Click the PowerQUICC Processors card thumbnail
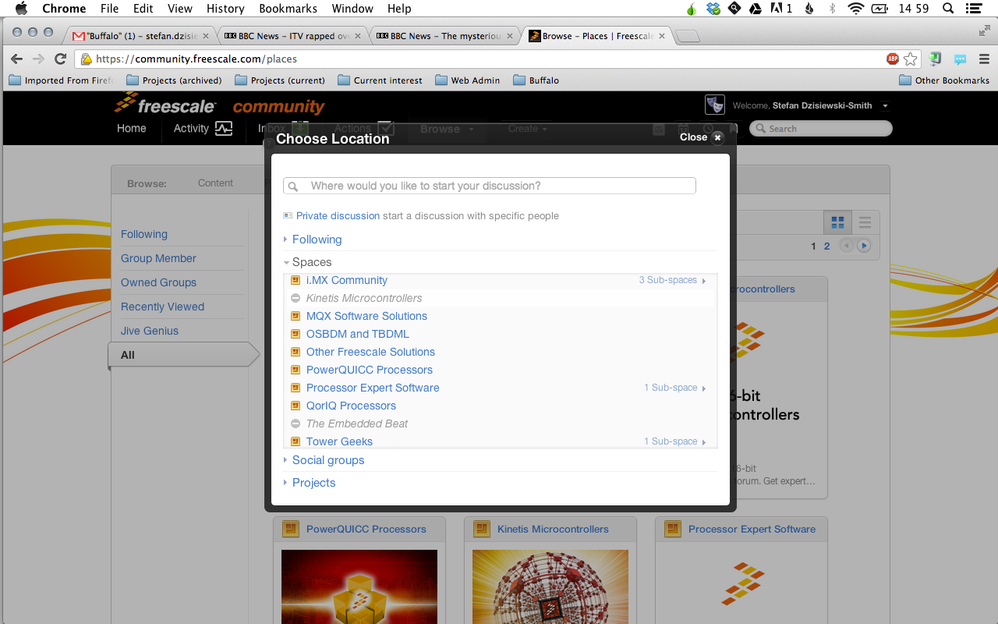The height and width of the screenshot is (624, 998). 359,587
